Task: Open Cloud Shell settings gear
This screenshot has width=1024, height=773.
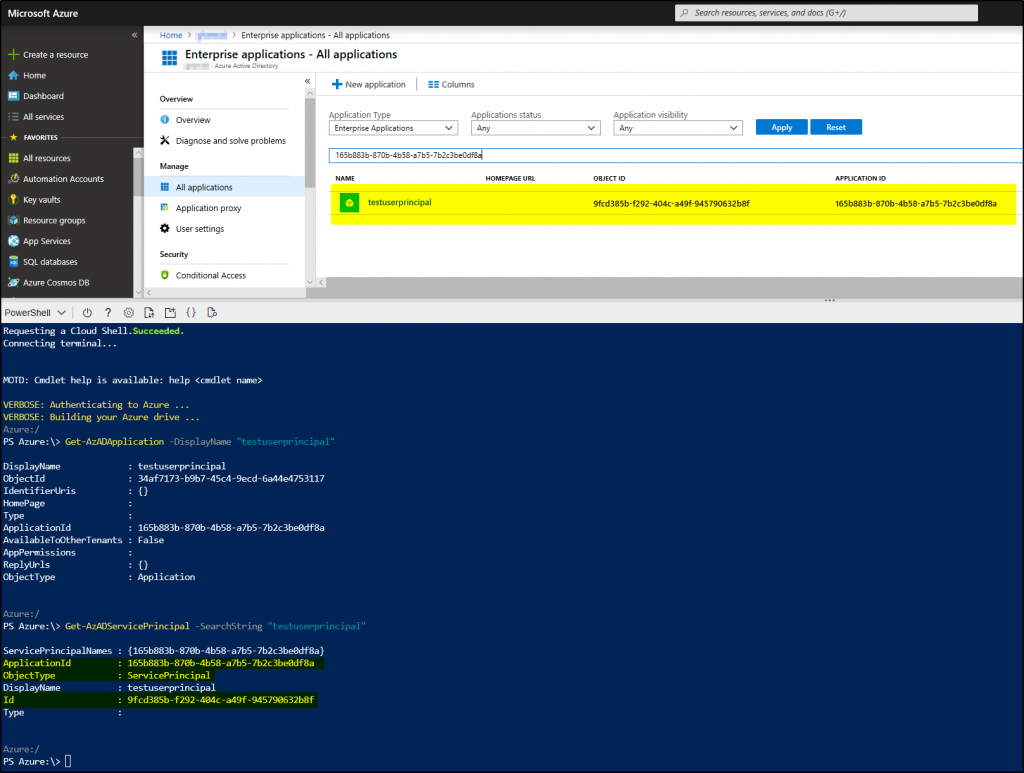Action: pos(128,312)
